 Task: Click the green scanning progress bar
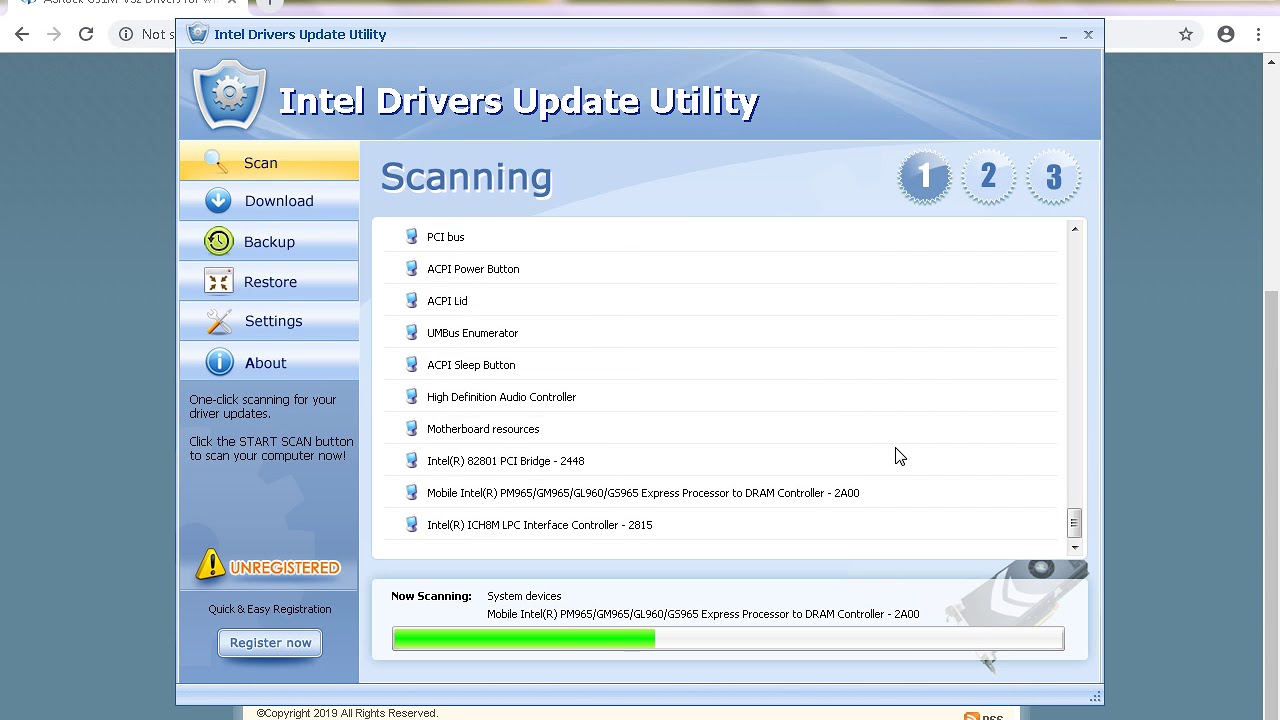(x=728, y=639)
